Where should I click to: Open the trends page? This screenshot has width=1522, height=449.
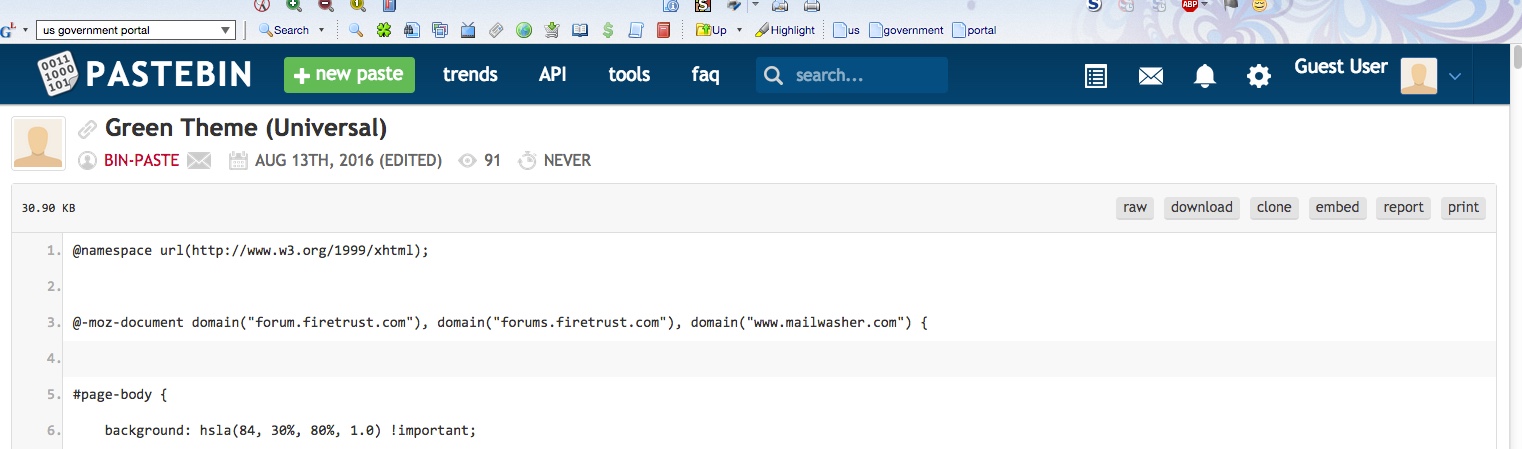point(470,75)
